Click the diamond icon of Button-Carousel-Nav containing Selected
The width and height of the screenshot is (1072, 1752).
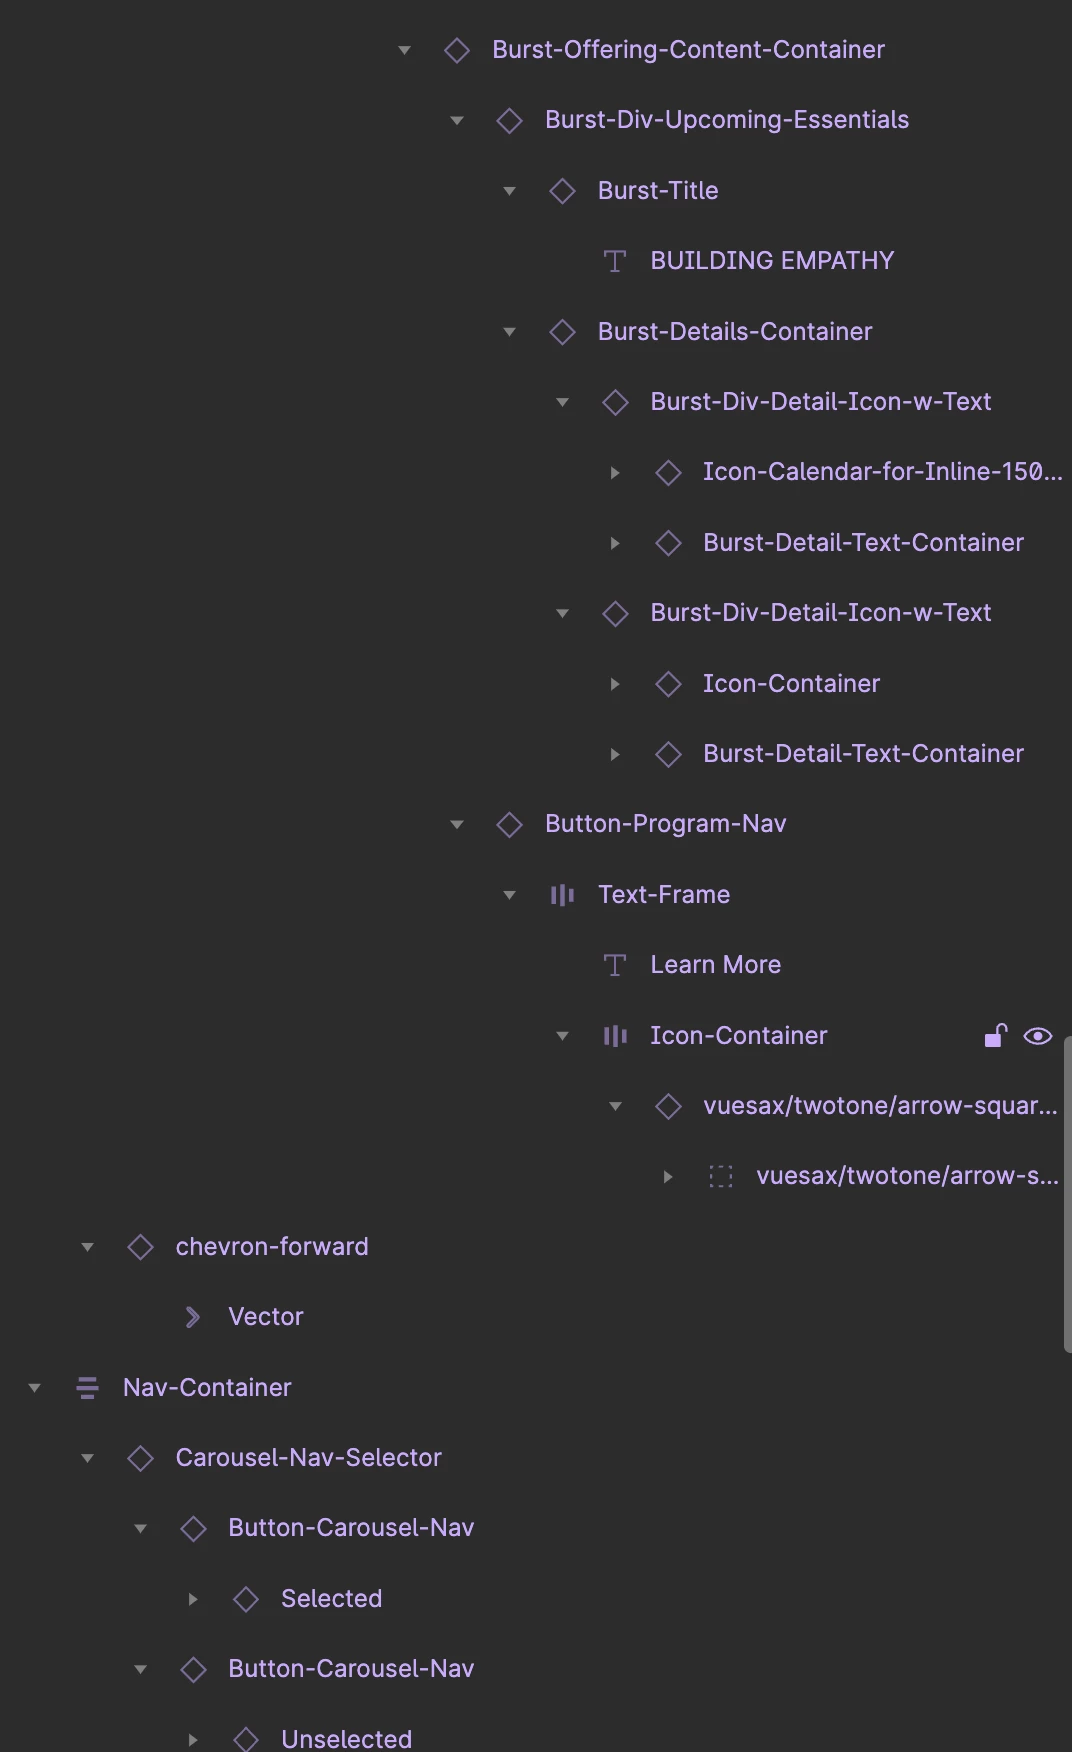tap(193, 1528)
